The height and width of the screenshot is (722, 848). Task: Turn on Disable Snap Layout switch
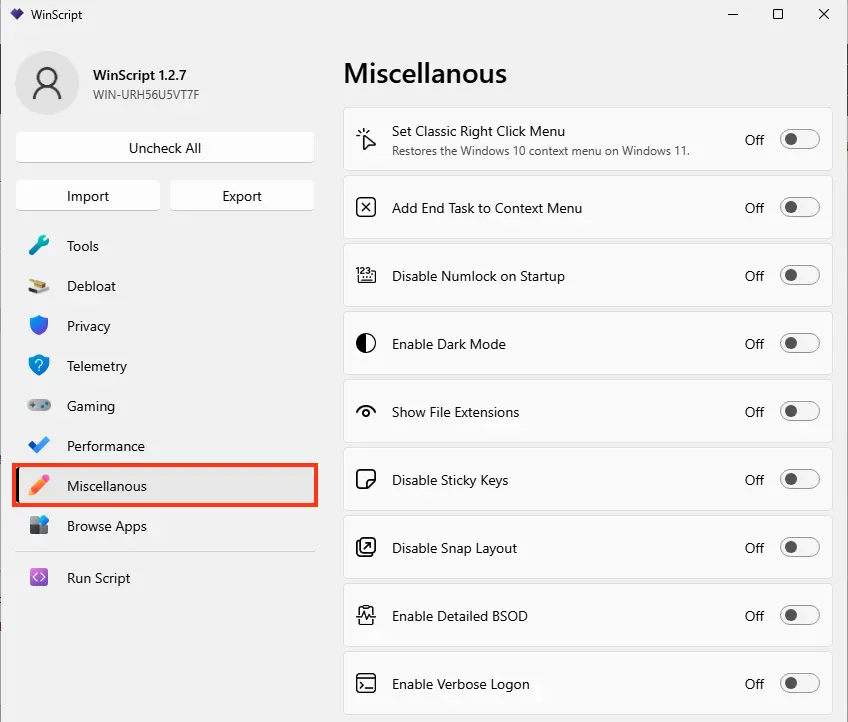[x=799, y=548]
